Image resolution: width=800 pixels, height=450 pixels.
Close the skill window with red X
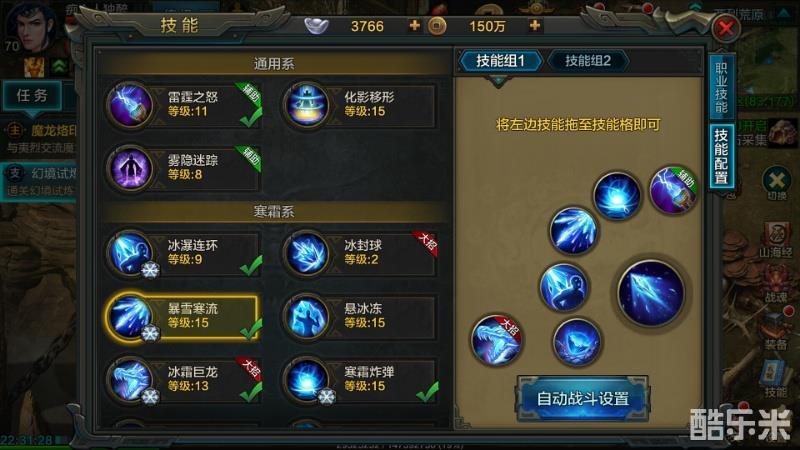click(726, 28)
